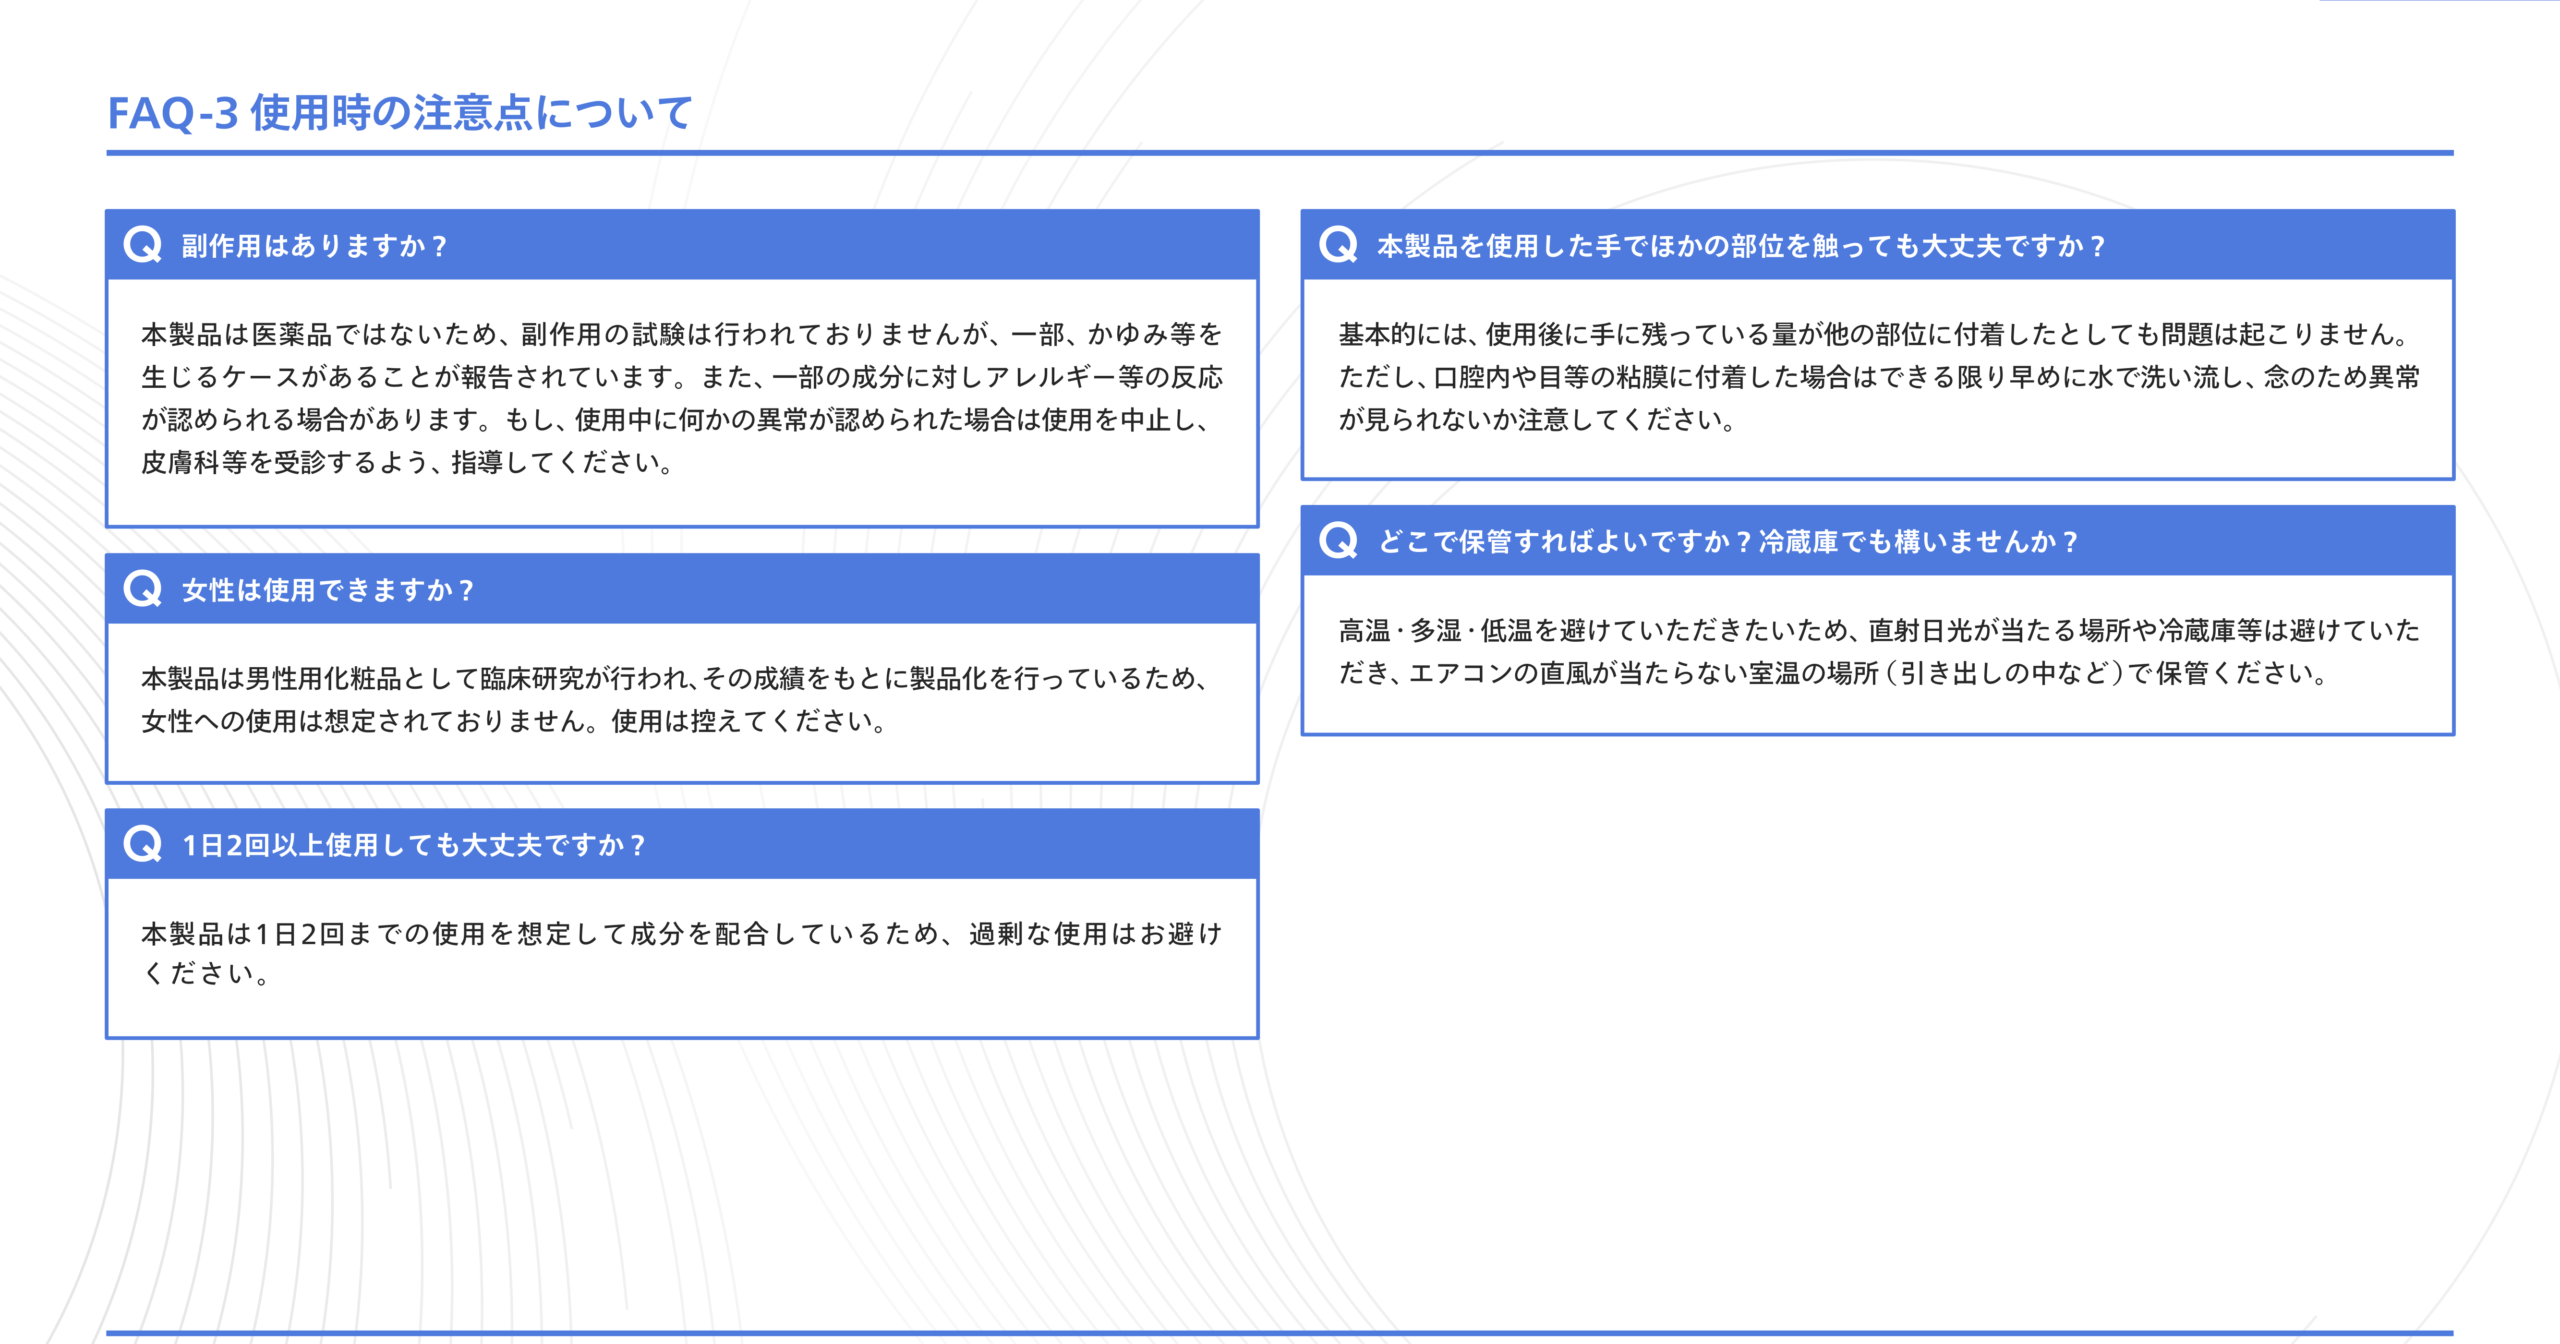Click the question 本製品を使用した手でほかの部位を触っても大丈夫ですか？
Image resolution: width=2560 pixels, height=1344 pixels.
1743,245
